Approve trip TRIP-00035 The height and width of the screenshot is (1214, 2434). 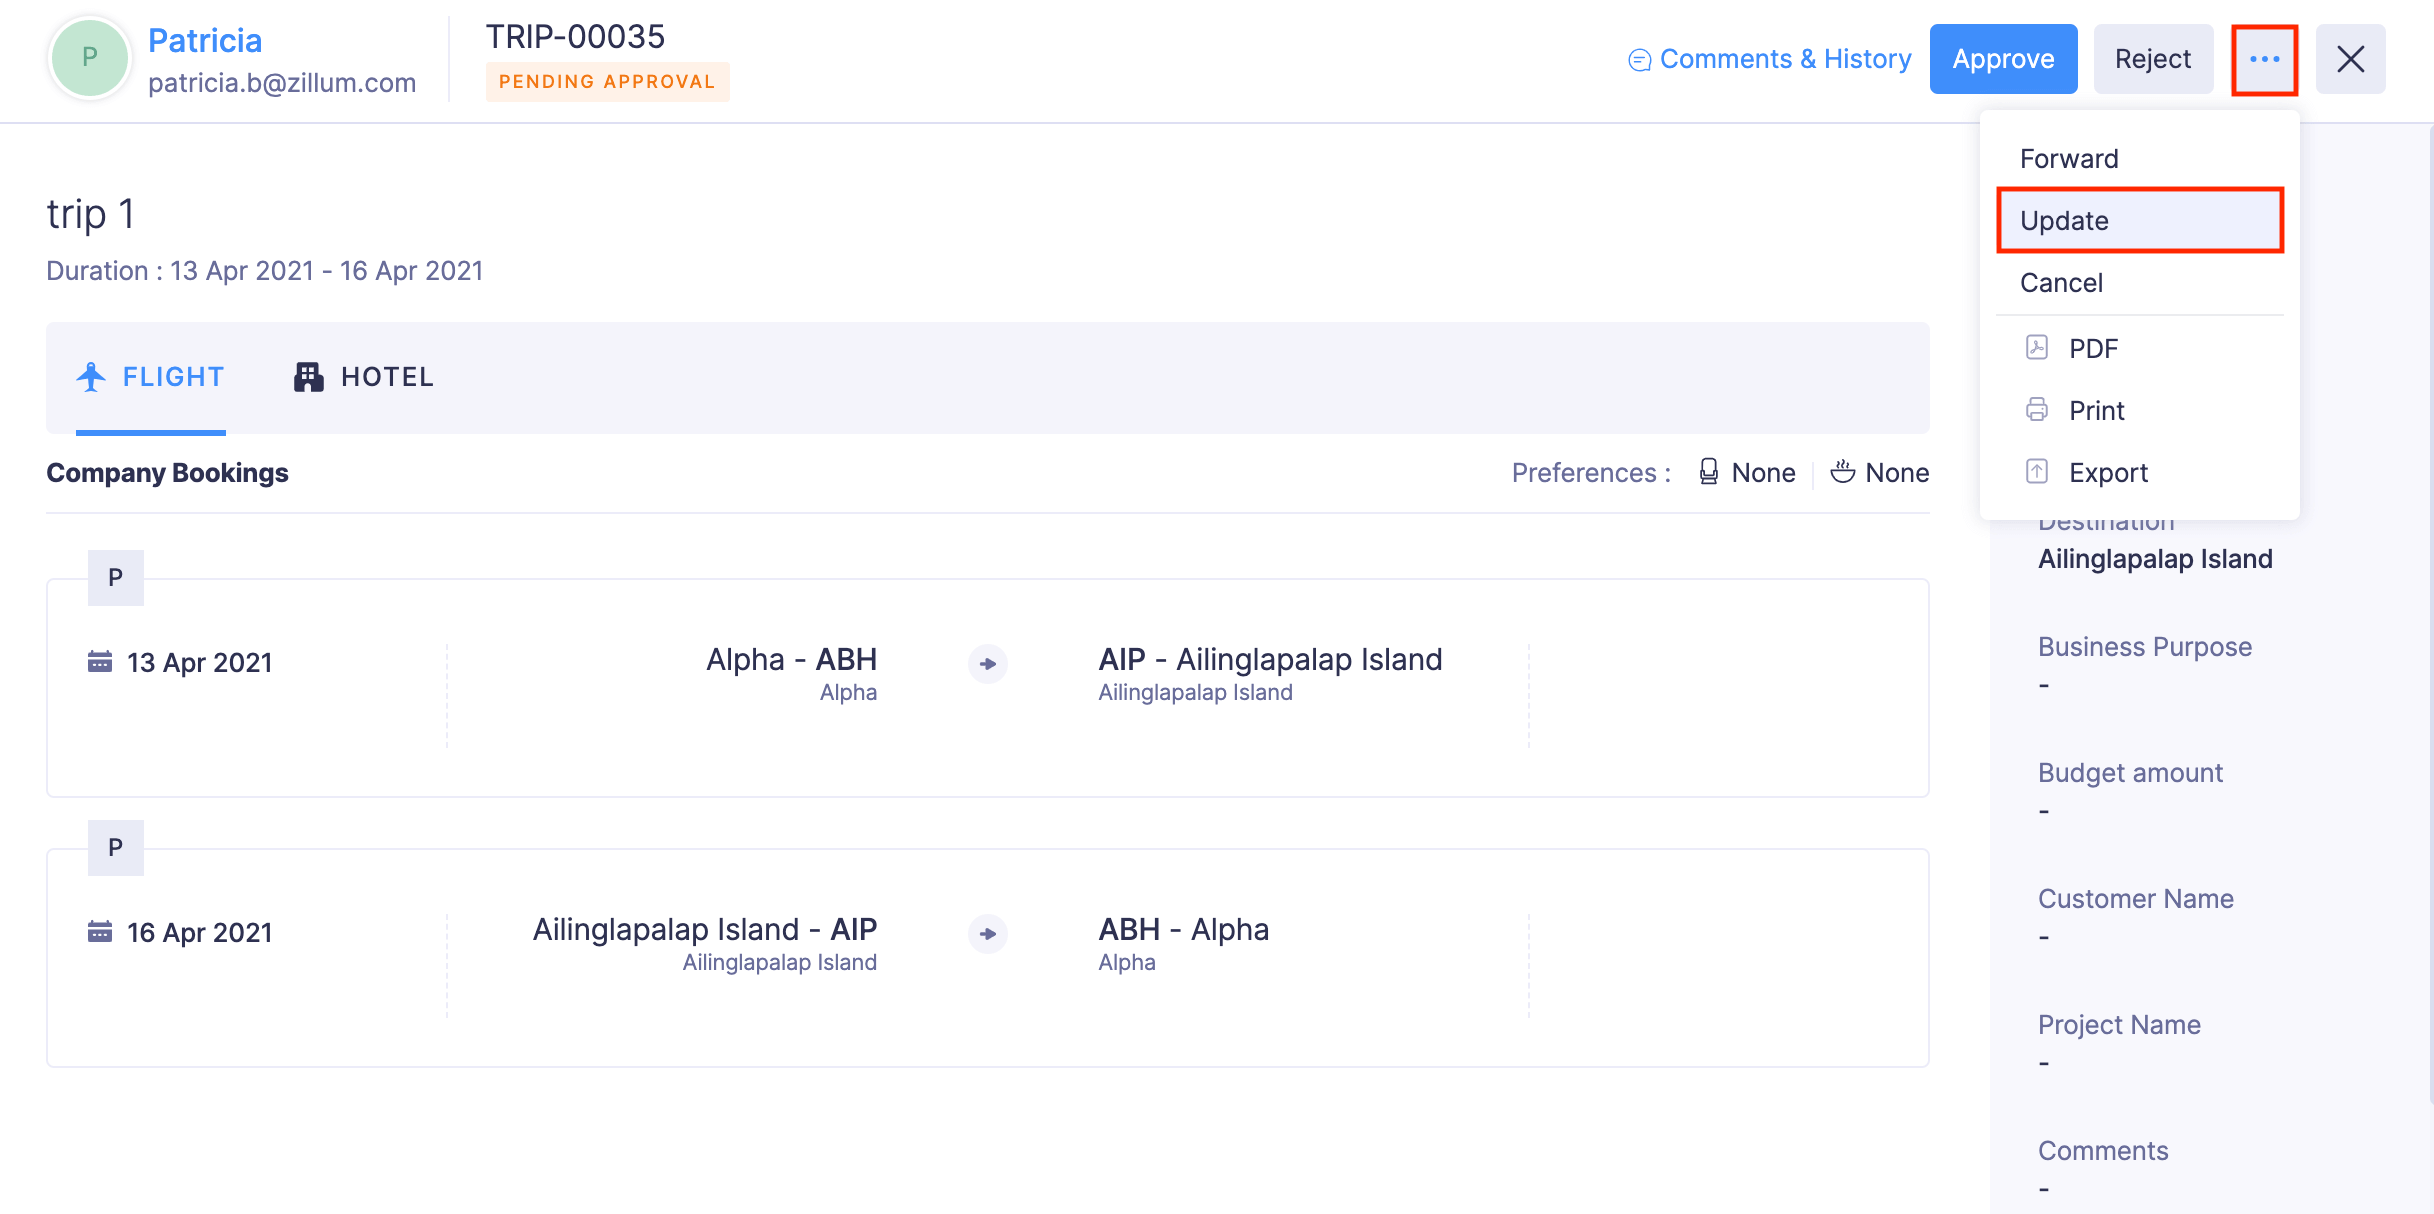(2003, 58)
